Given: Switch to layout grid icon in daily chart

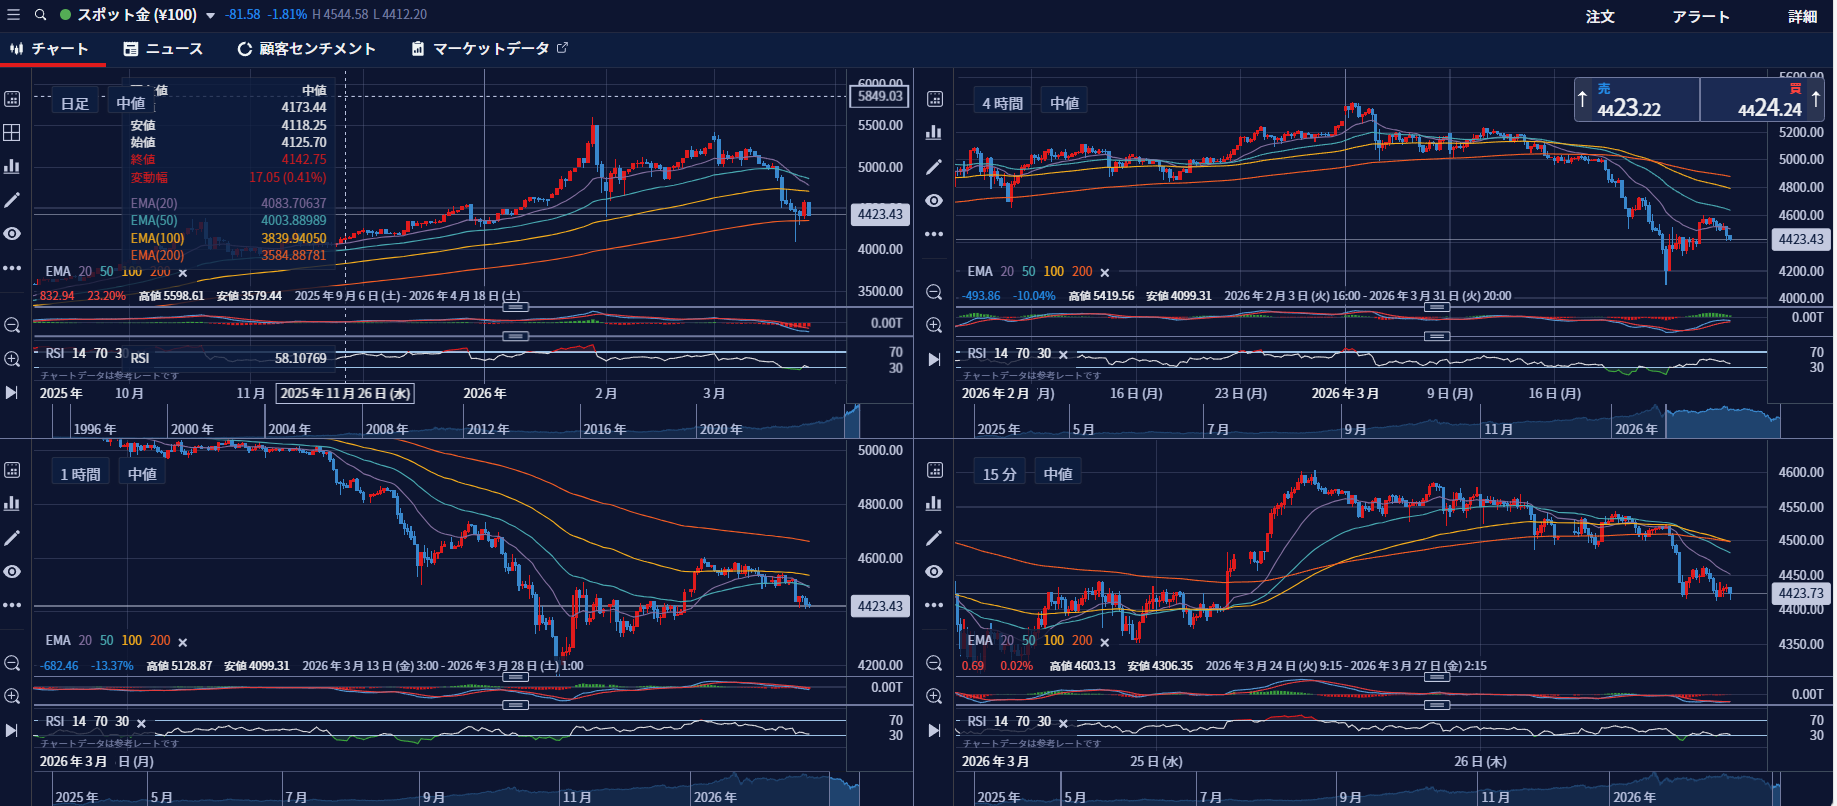Looking at the screenshot, I should coord(12,132).
